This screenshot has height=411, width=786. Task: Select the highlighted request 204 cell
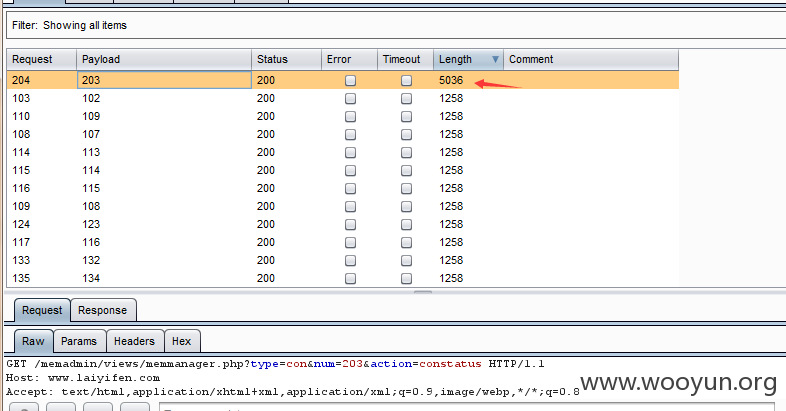tap(42, 80)
